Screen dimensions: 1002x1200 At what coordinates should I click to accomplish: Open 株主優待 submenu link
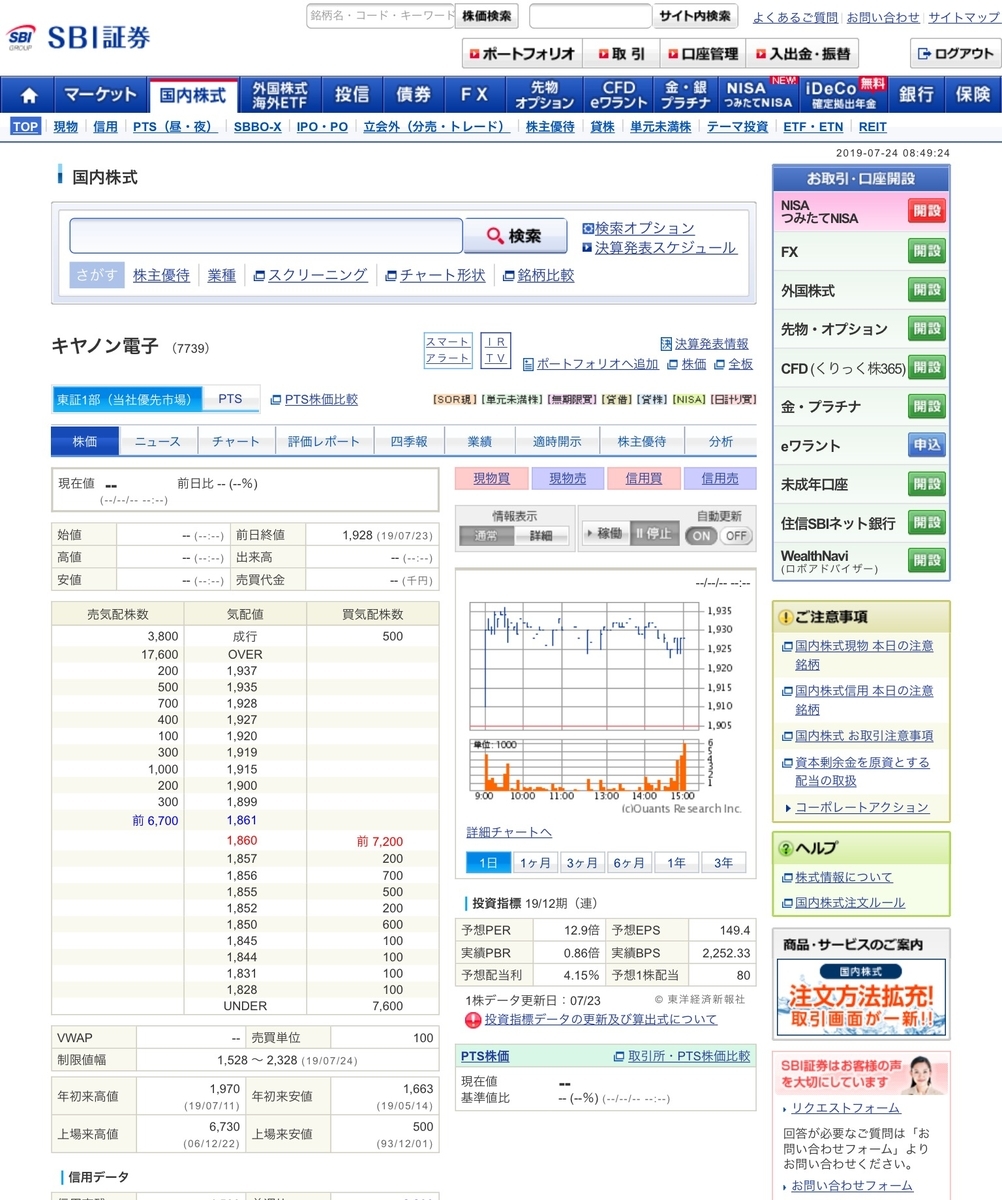coord(550,127)
